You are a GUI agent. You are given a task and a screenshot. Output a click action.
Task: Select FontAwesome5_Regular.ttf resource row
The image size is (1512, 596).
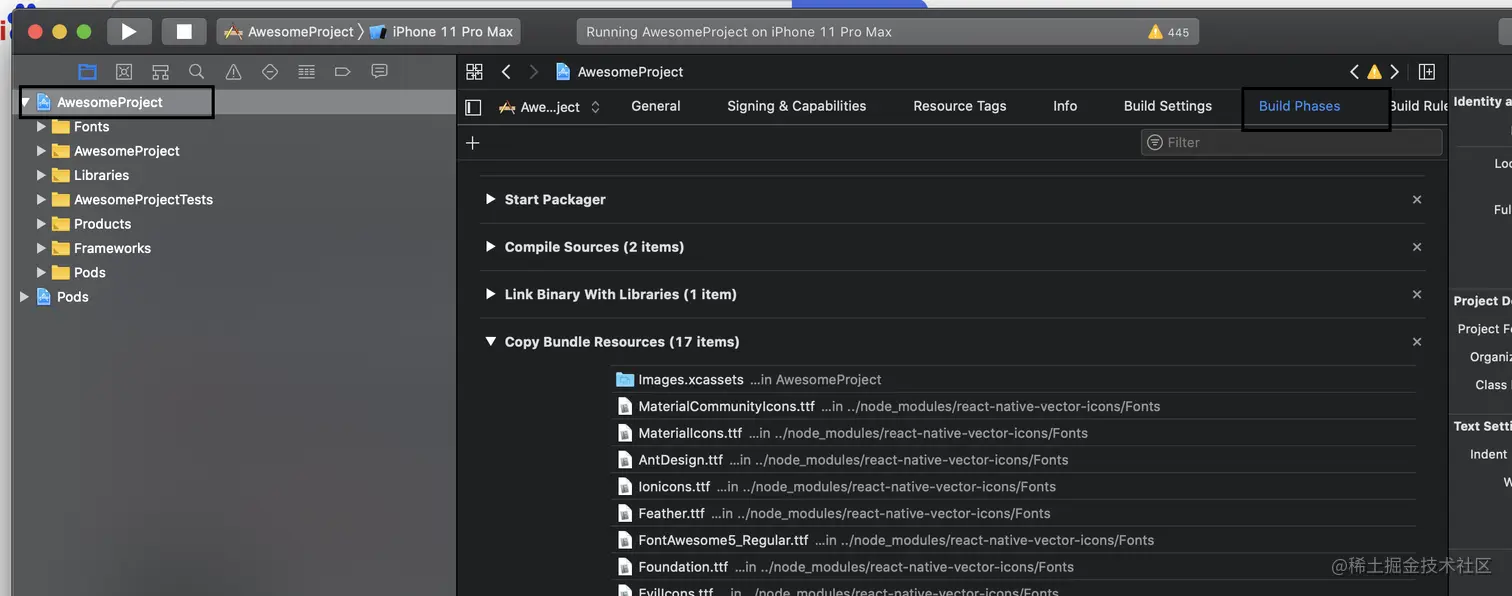(1014, 540)
